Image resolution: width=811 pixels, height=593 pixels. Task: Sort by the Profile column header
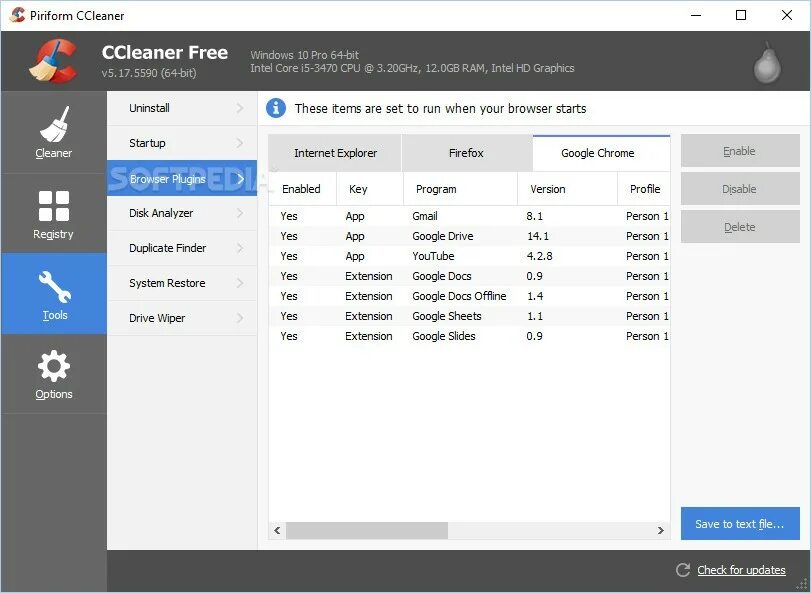(x=644, y=189)
